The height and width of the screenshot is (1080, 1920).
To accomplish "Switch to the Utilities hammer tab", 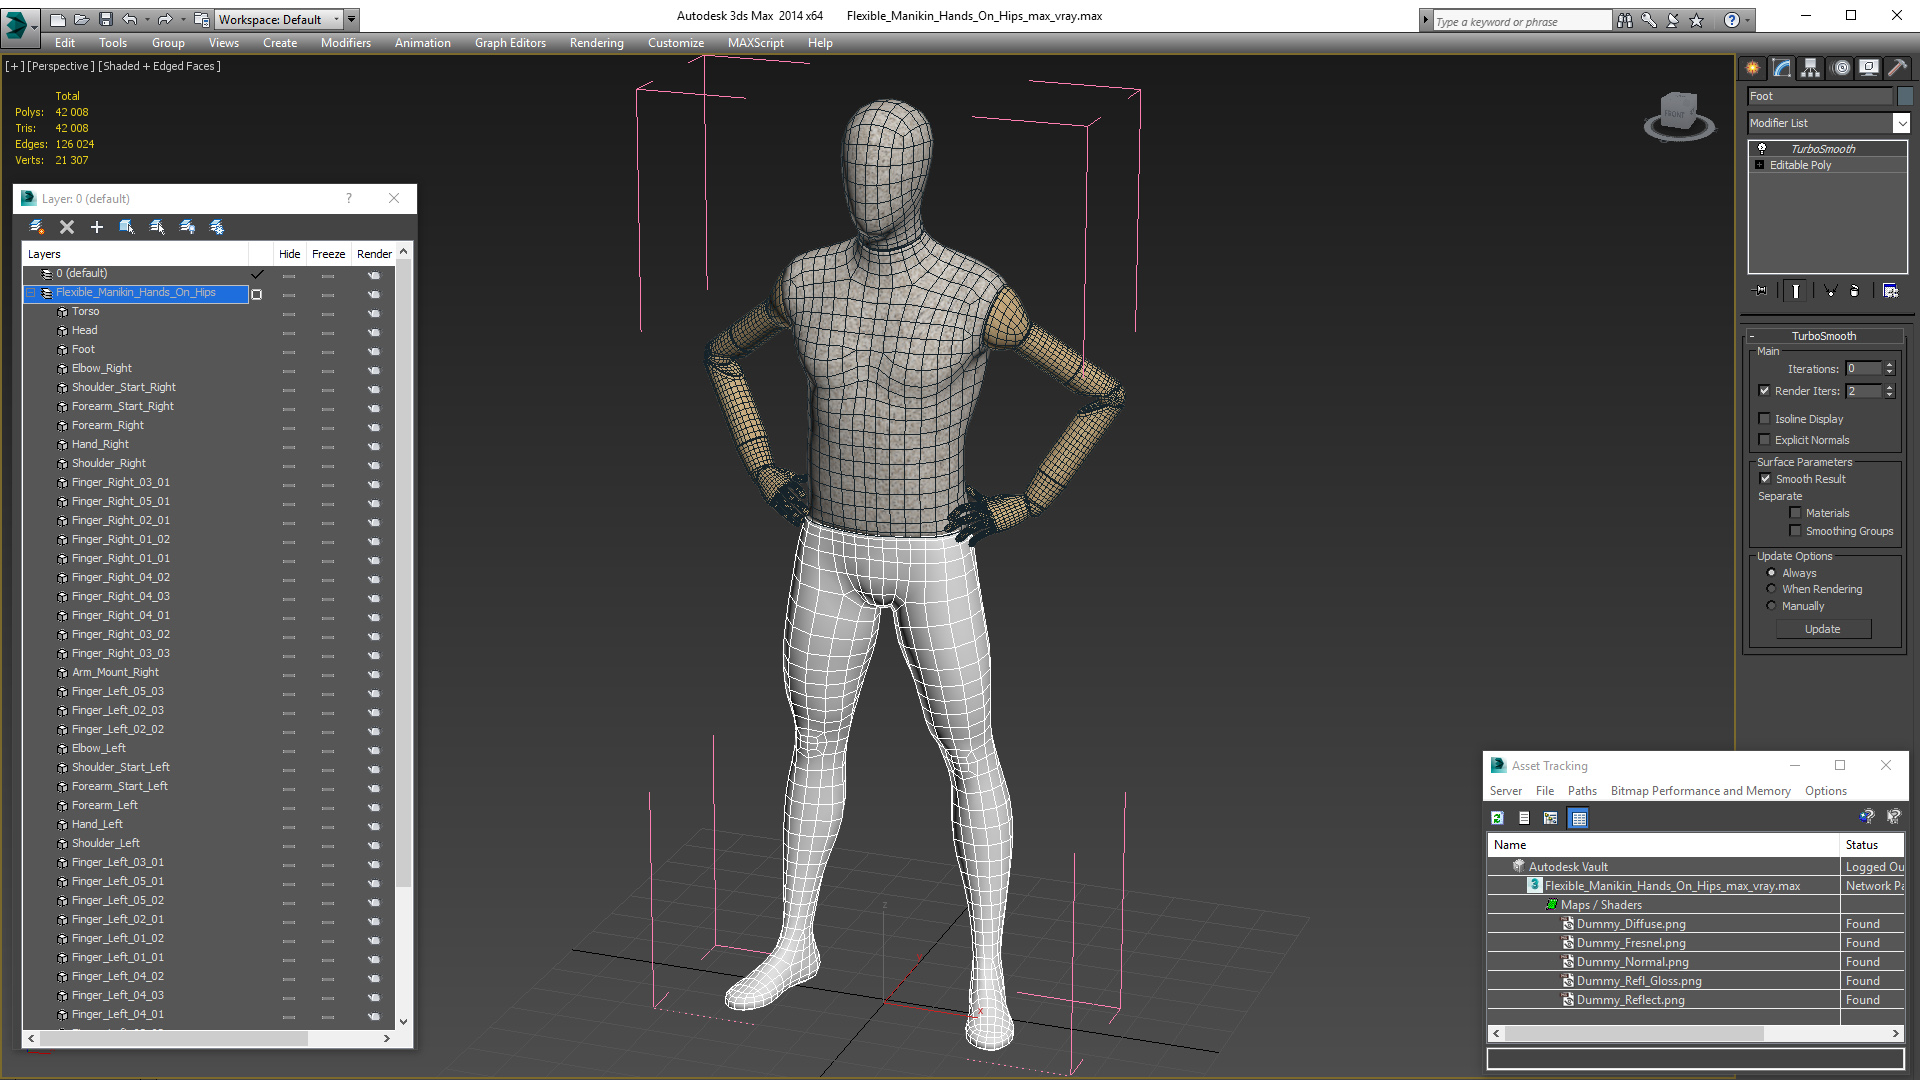I will pos(1897,68).
